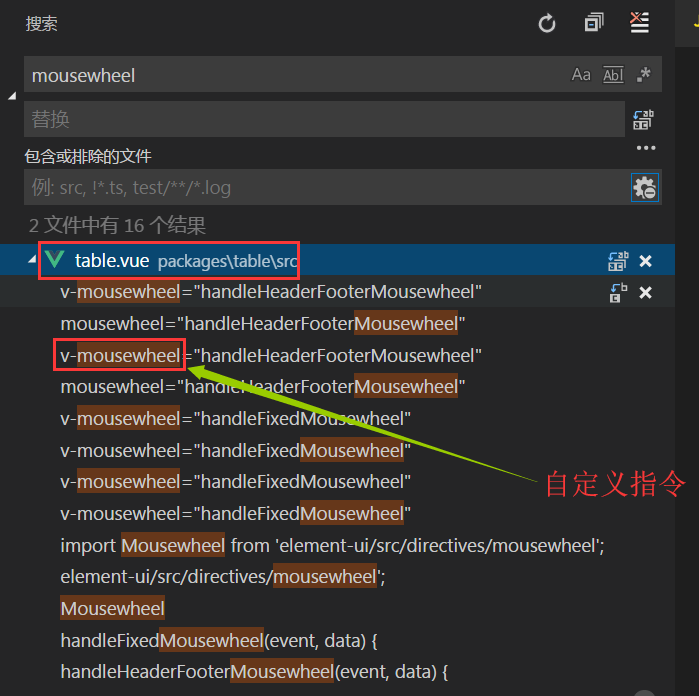Open first v-mousewheel="handleFixedMousewheel" result
The image size is (699, 696).
tap(236, 419)
